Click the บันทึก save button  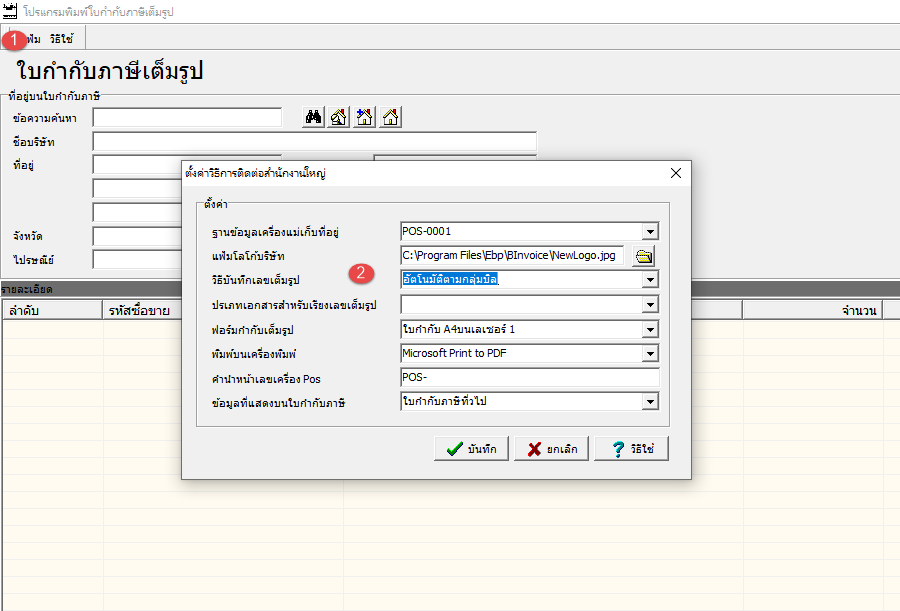472,449
